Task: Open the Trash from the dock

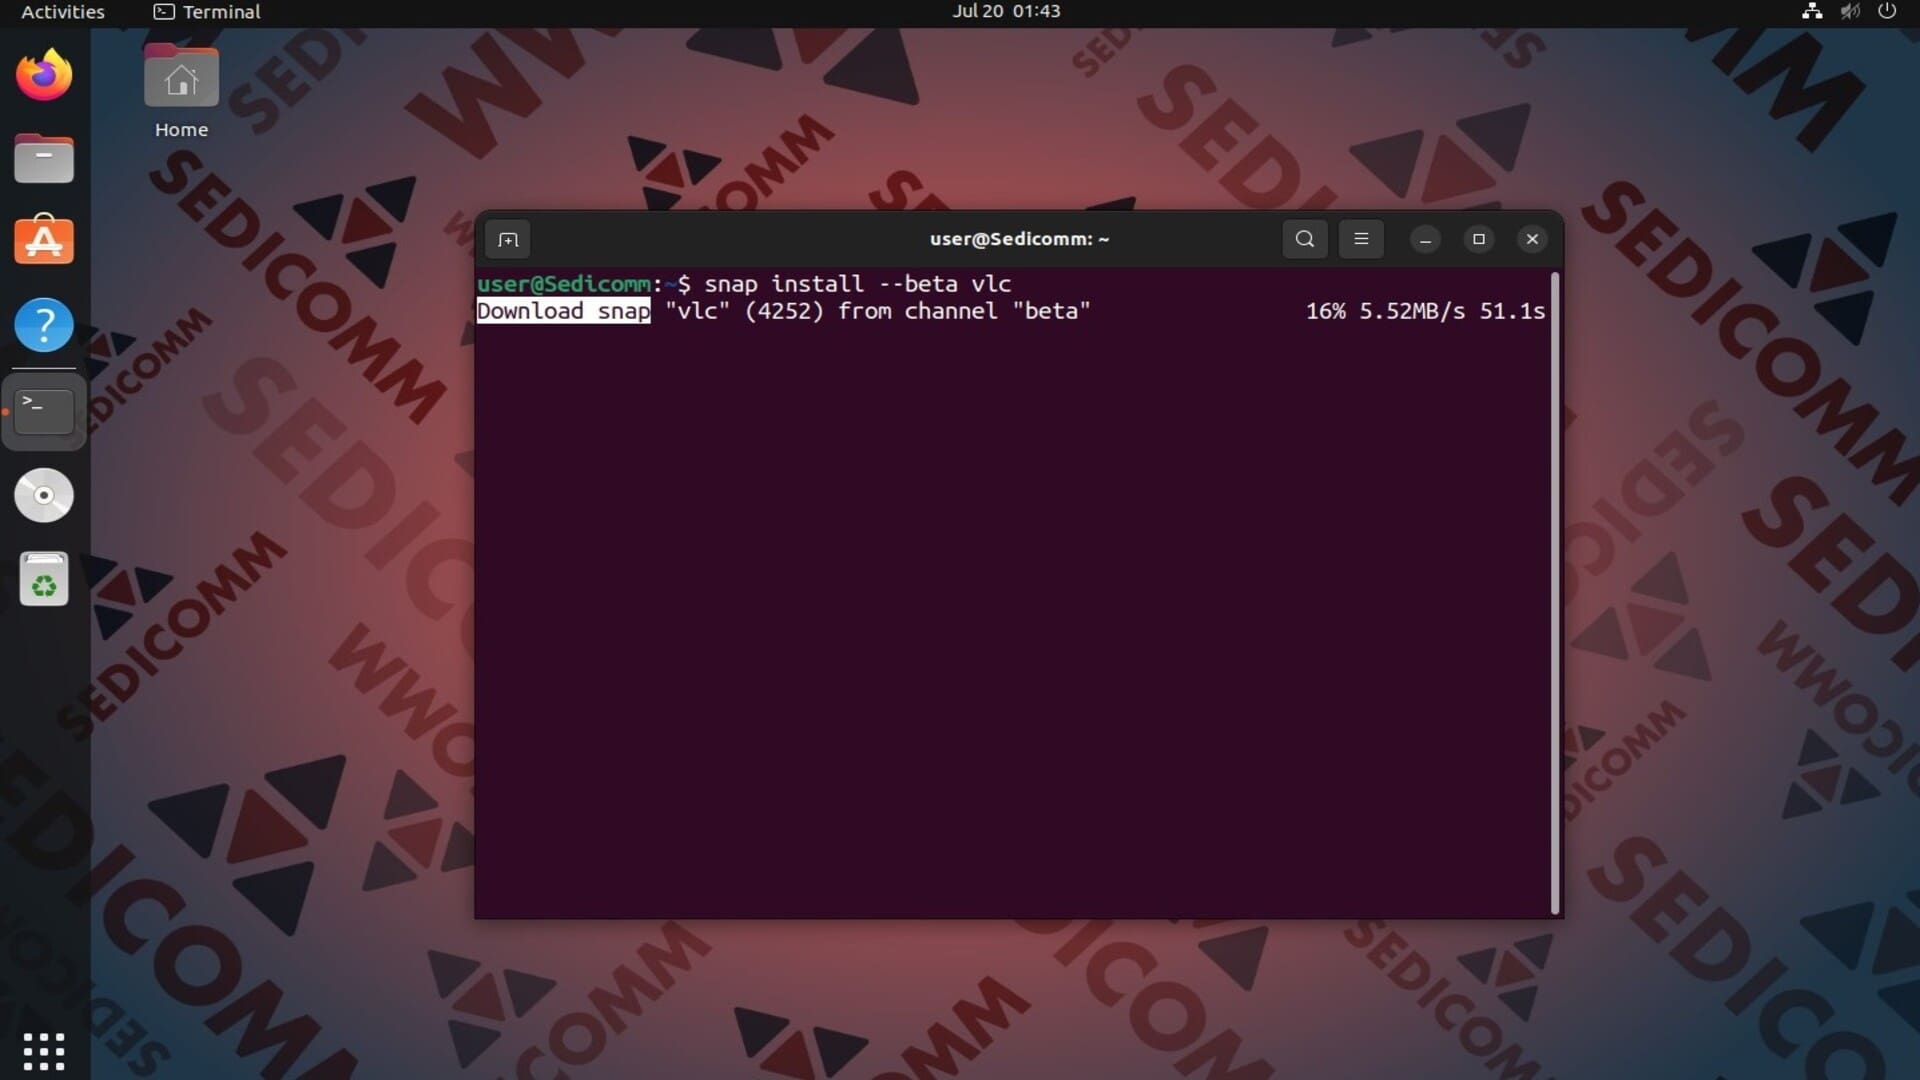Action: (44, 580)
